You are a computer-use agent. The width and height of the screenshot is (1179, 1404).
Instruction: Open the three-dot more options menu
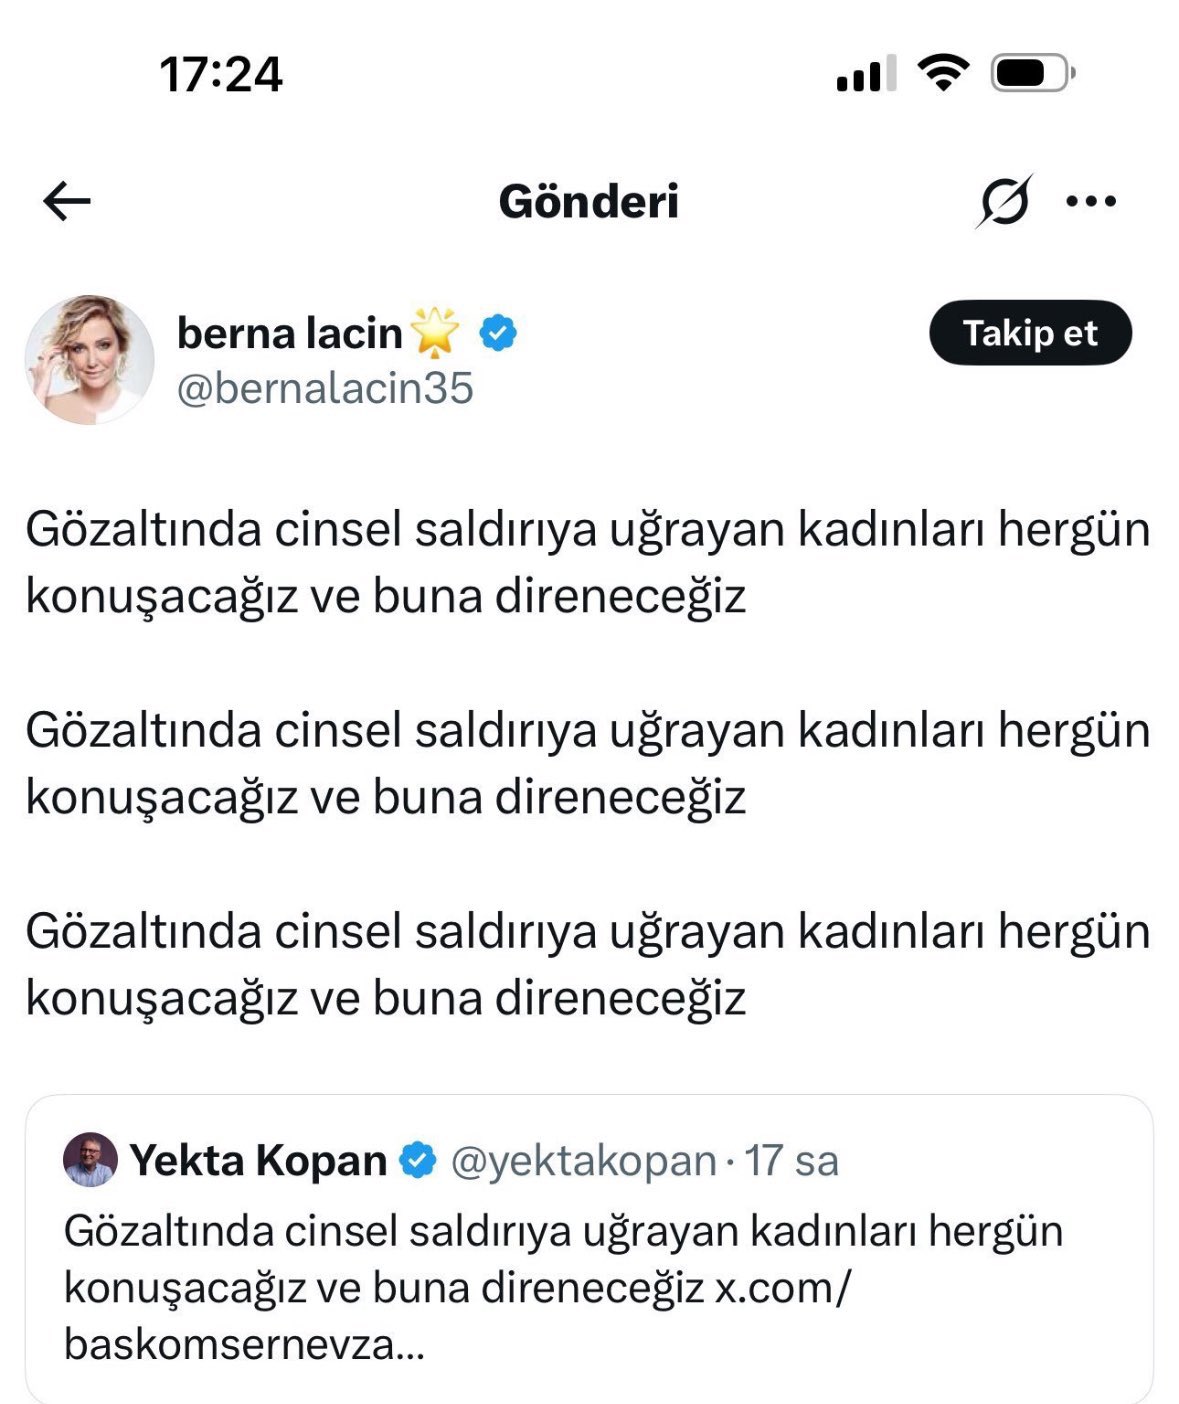coord(1091,201)
